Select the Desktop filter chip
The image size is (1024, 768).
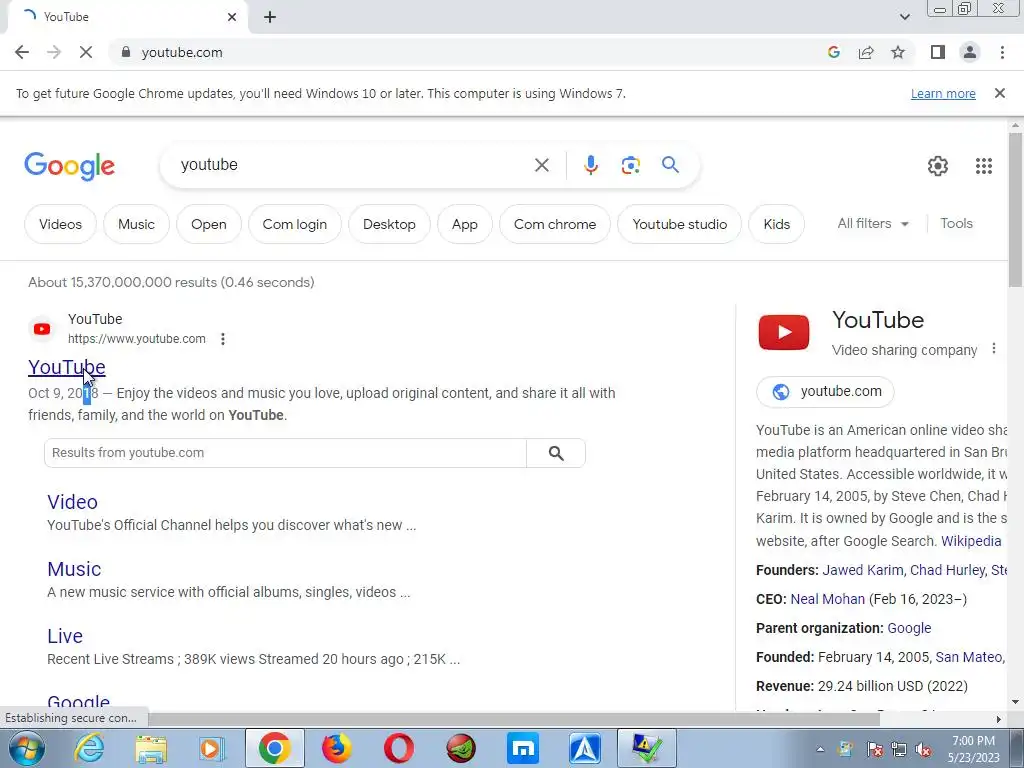tap(389, 224)
